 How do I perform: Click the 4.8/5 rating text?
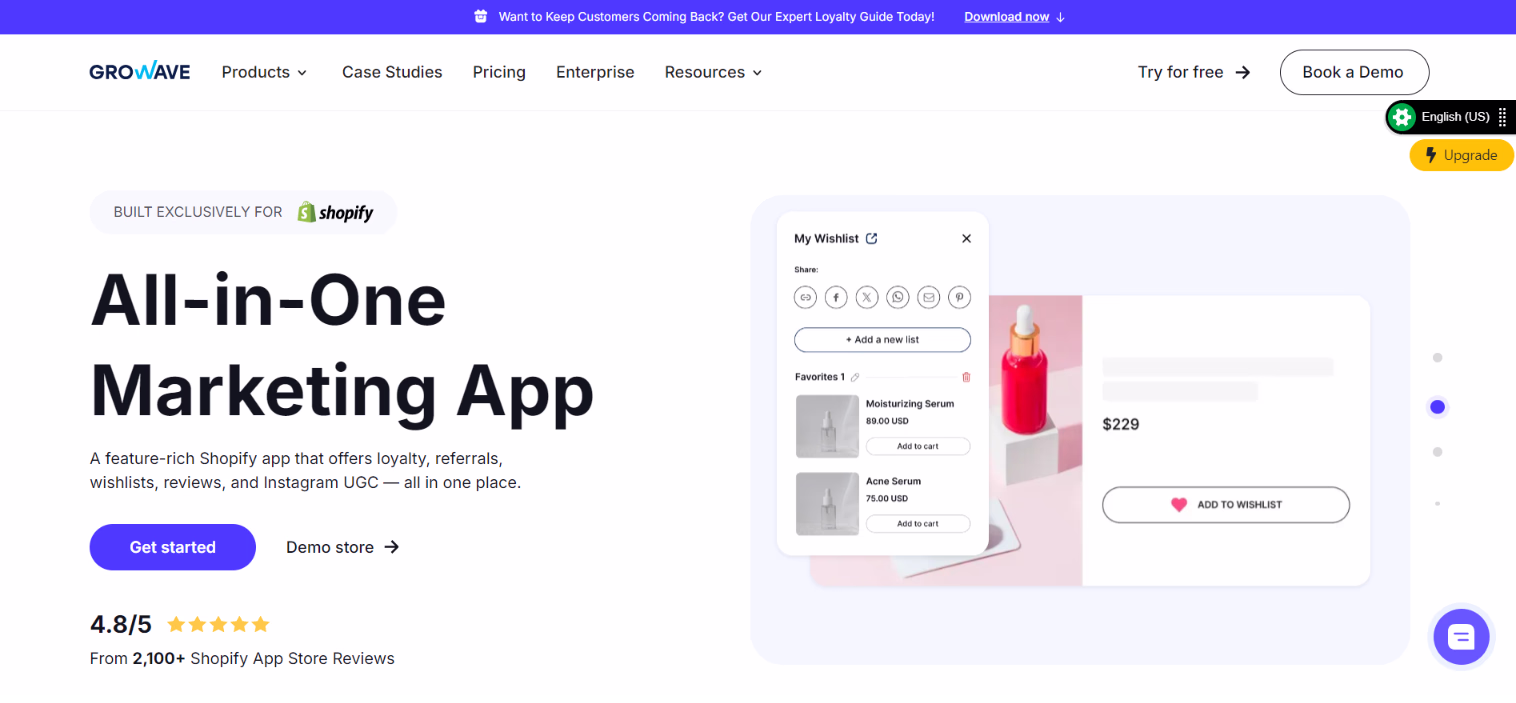[121, 625]
